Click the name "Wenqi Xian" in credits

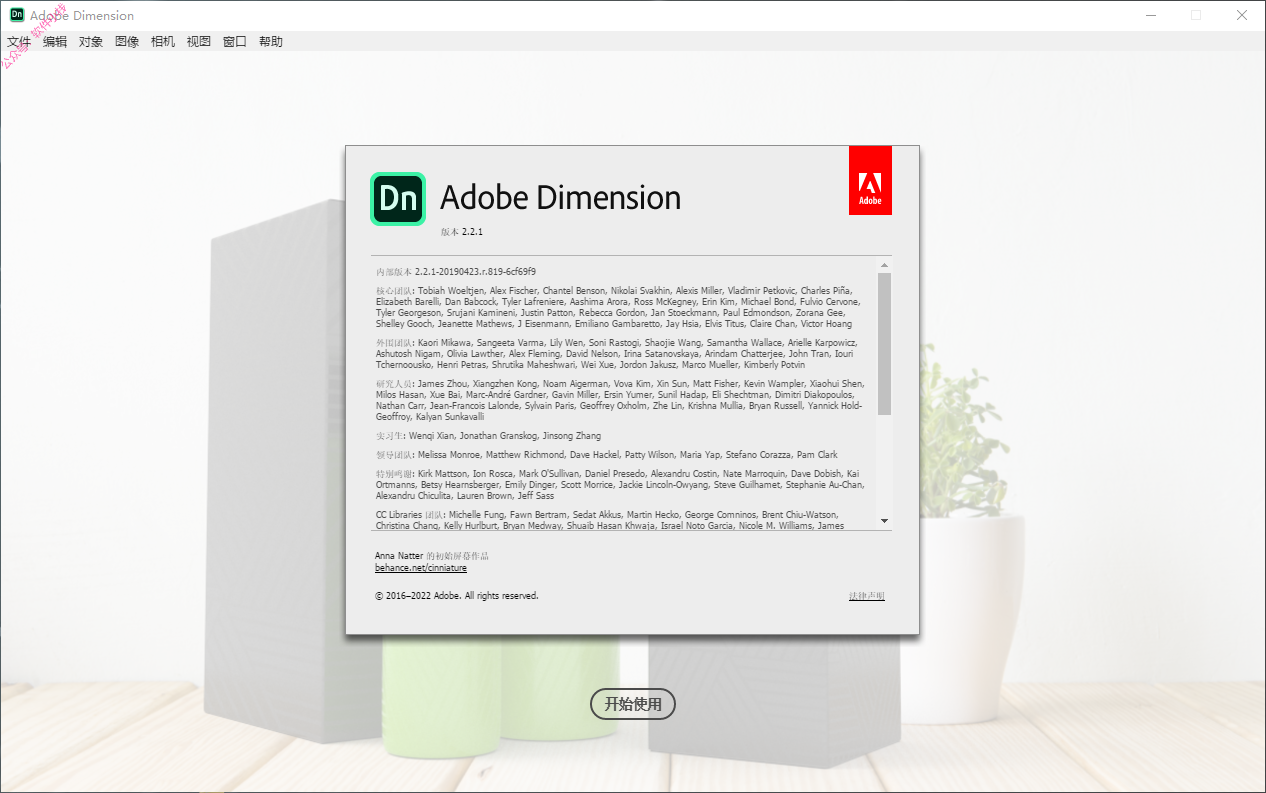coord(432,437)
